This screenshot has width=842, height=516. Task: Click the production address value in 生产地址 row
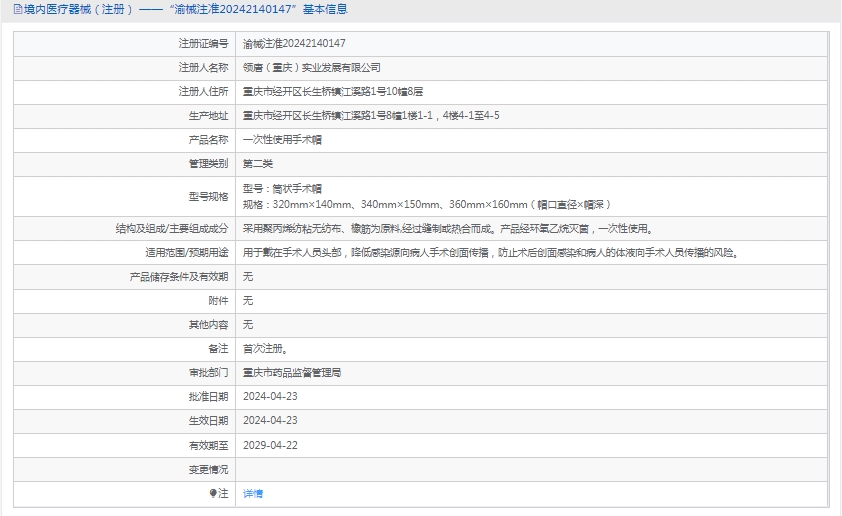[371, 115]
